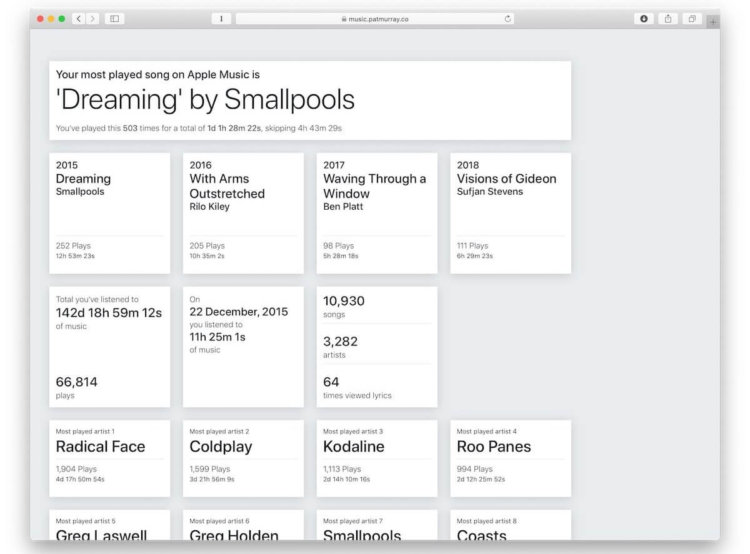Click the Rilo Kiley artist name
This screenshot has width=750, height=554.
(210, 207)
